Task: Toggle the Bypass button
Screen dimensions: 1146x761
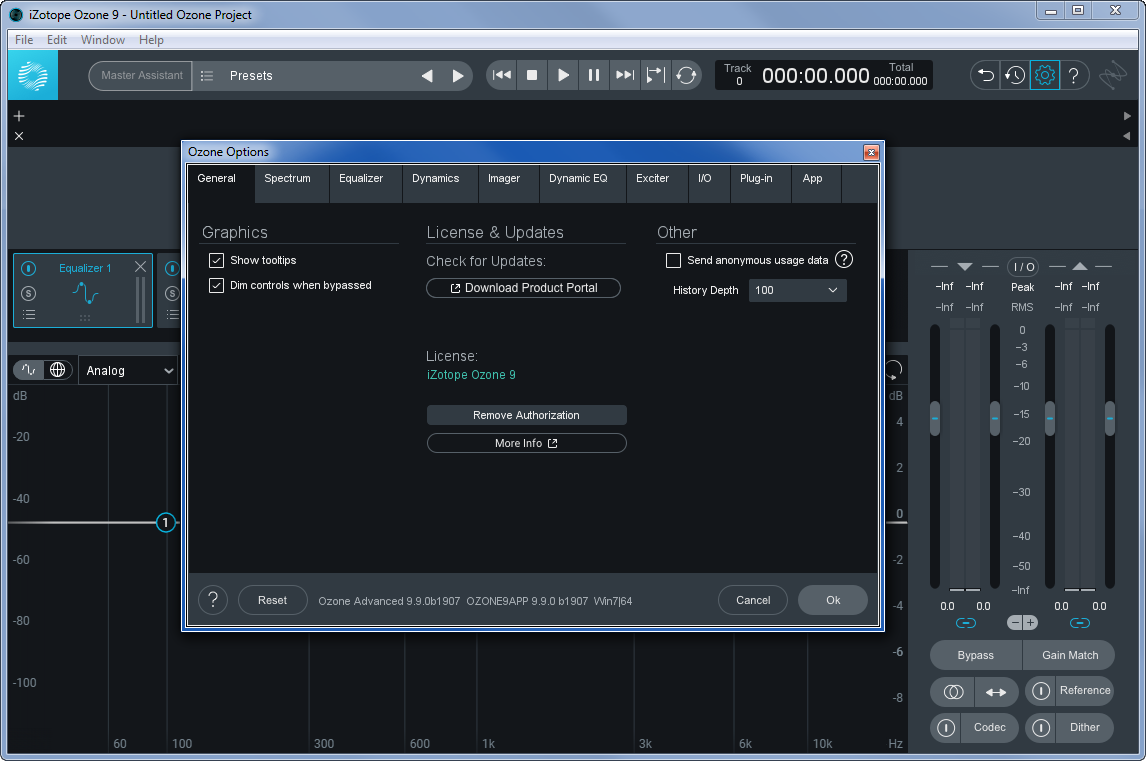Action: tap(976, 655)
